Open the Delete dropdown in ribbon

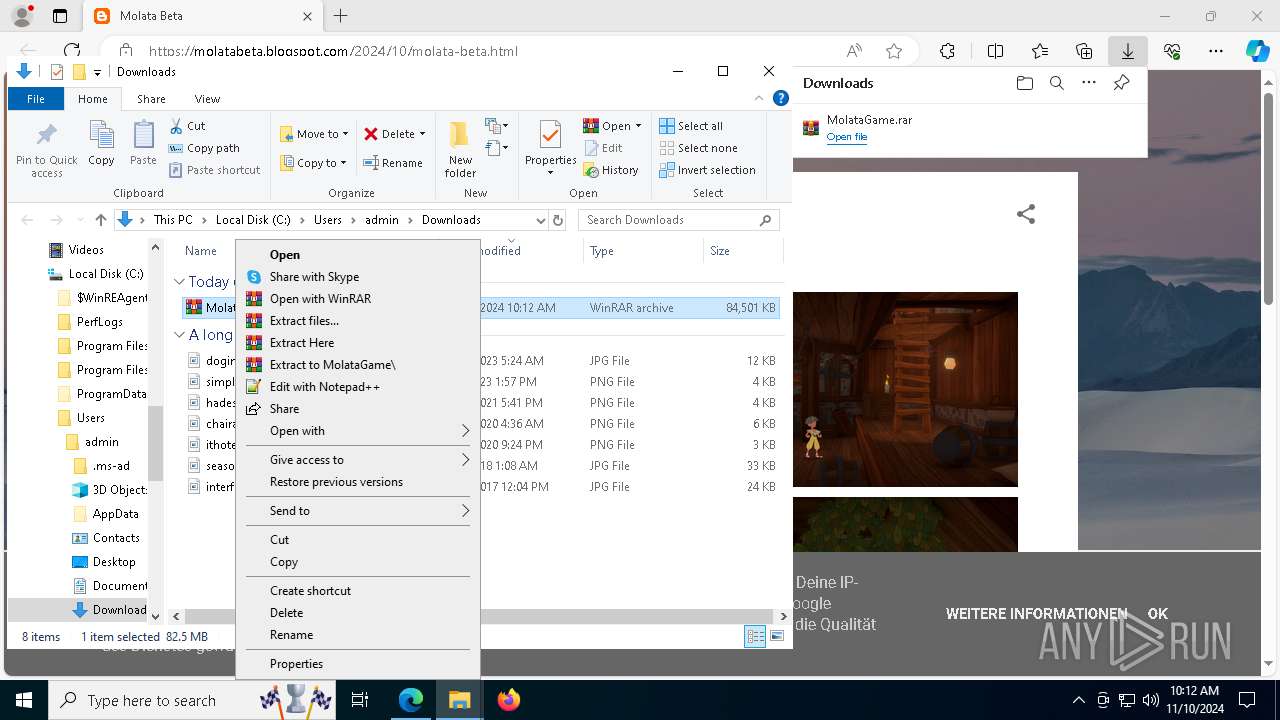[394, 134]
